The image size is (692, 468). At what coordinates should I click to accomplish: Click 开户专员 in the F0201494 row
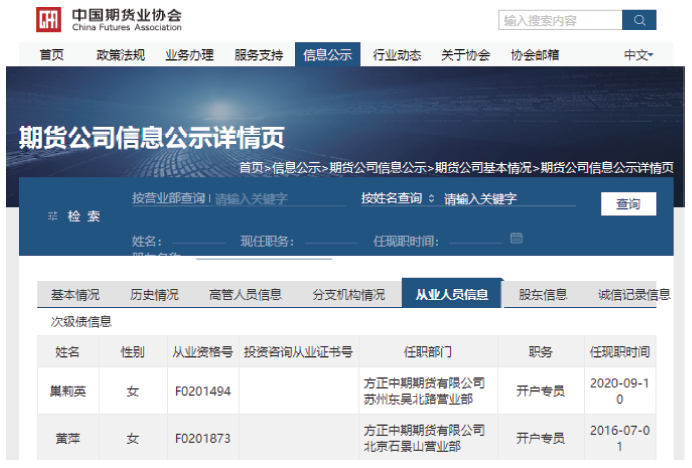(x=541, y=391)
